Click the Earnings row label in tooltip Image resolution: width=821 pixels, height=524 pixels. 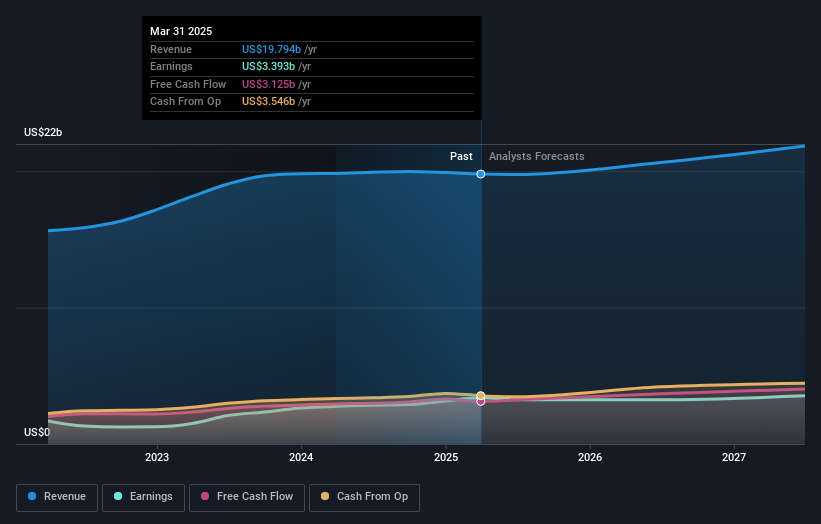click(x=171, y=66)
